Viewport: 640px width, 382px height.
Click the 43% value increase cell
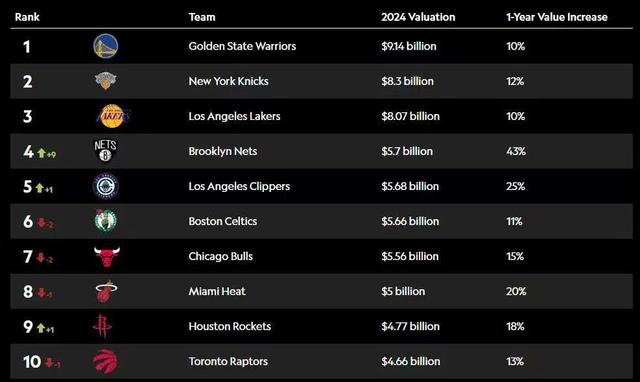516,151
